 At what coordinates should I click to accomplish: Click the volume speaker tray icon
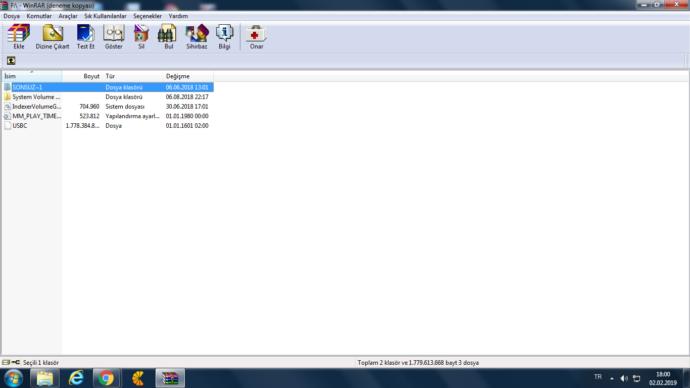[x=624, y=378]
